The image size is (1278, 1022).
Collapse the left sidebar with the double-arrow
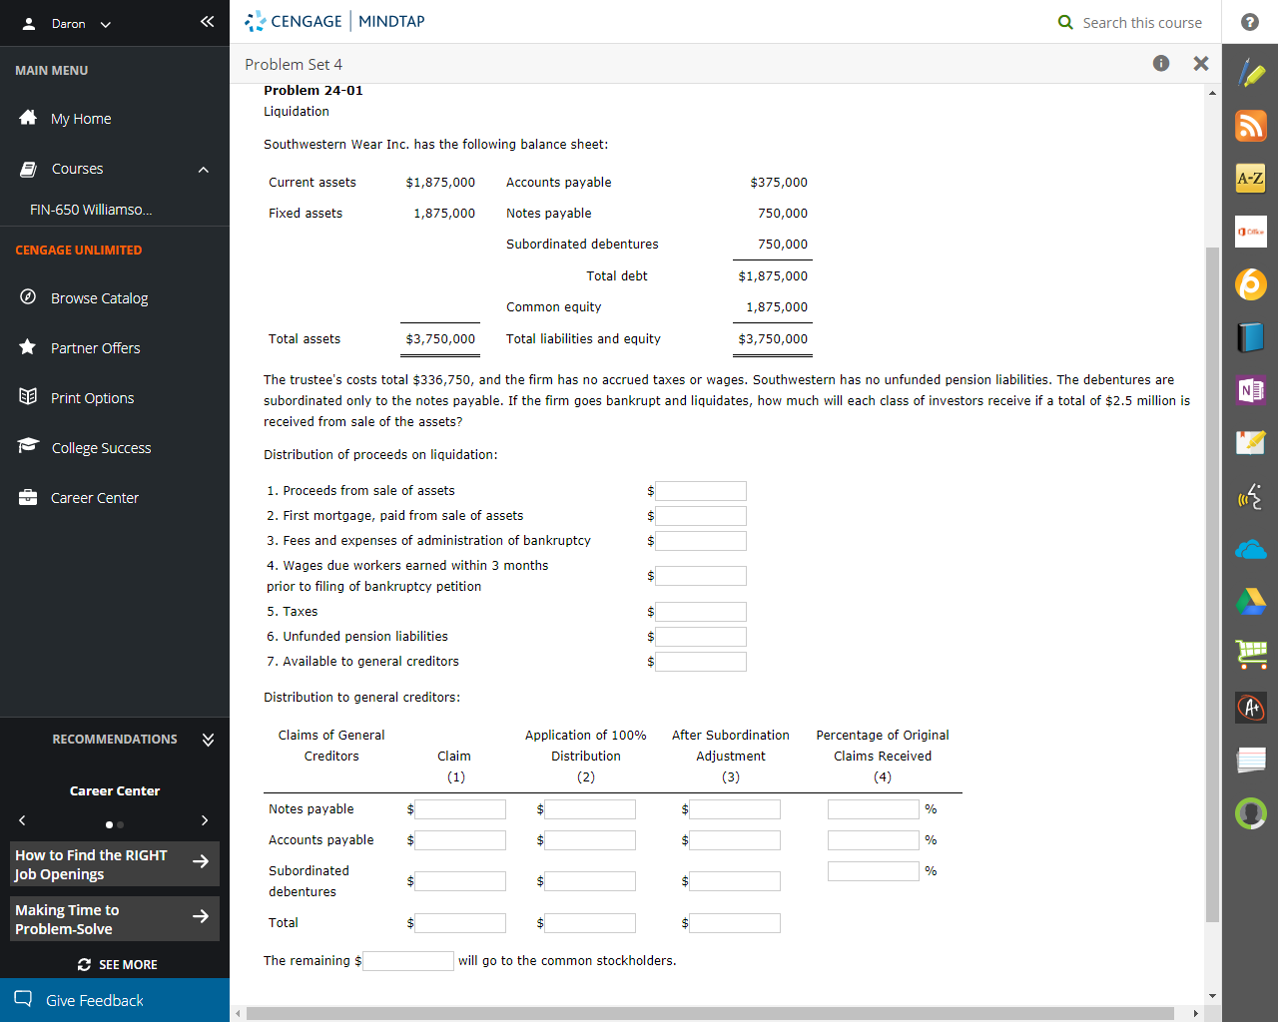[x=207, y=21]
